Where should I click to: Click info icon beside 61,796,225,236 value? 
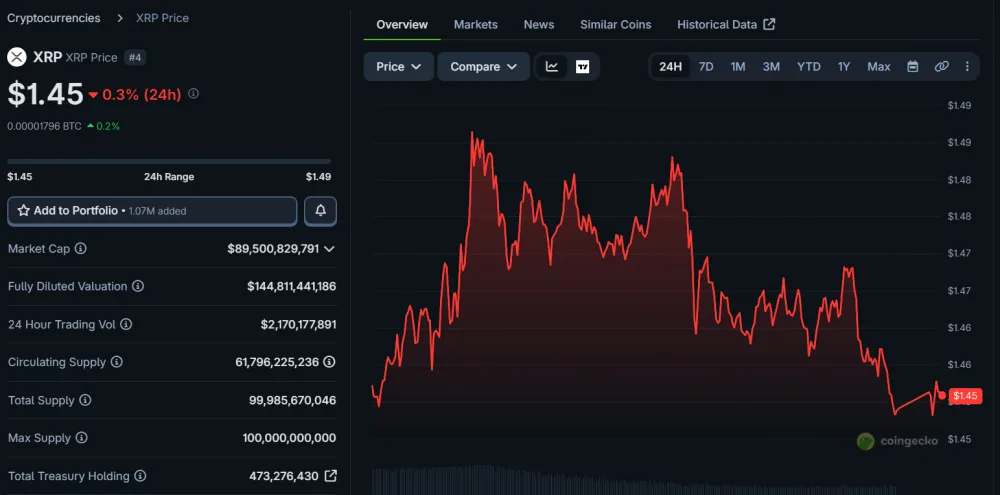(329, 362)
